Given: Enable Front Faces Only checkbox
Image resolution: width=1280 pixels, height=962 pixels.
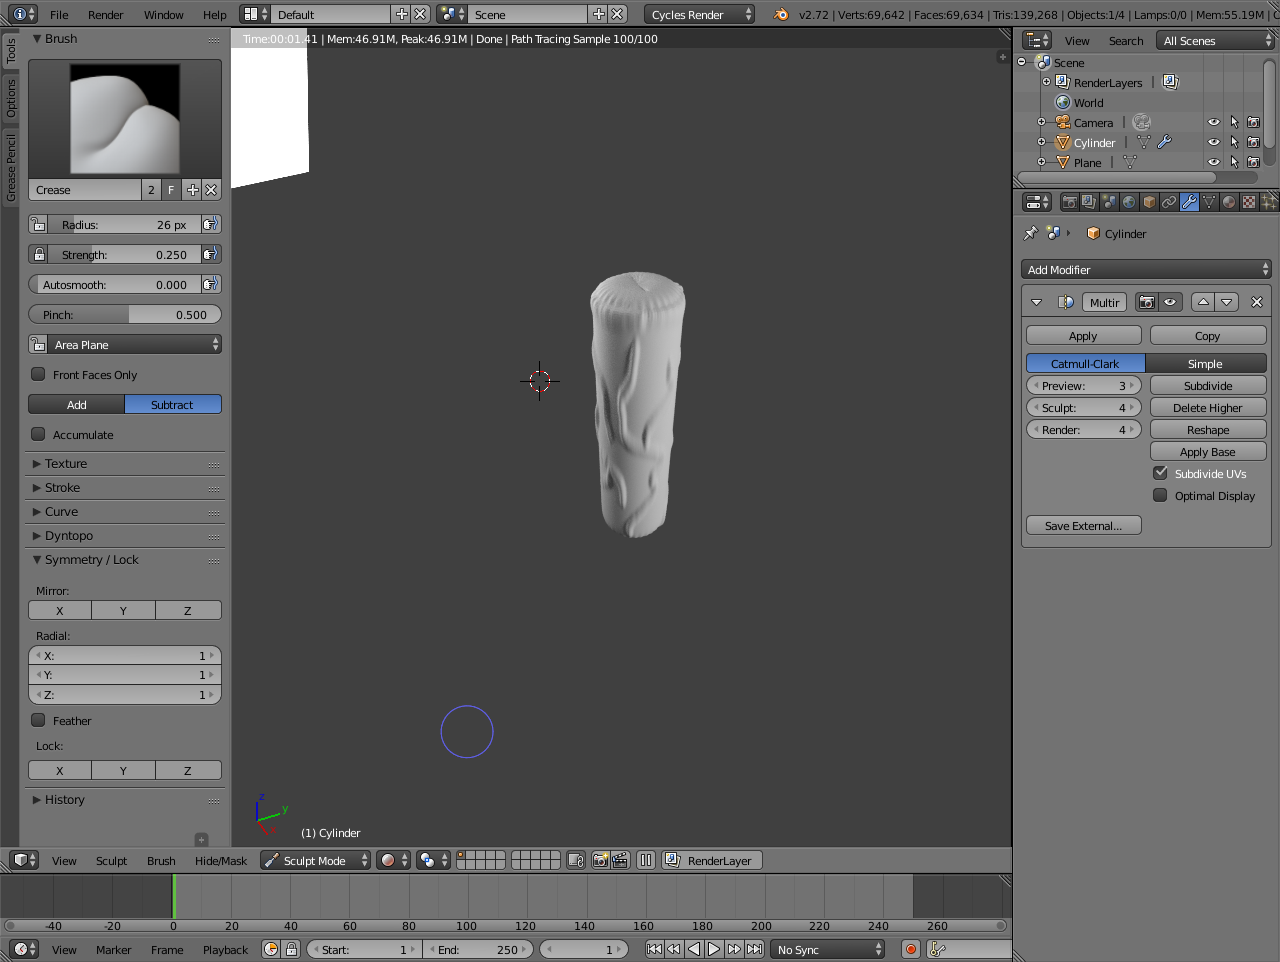Looking at the screenshot, I should point(38,374).
